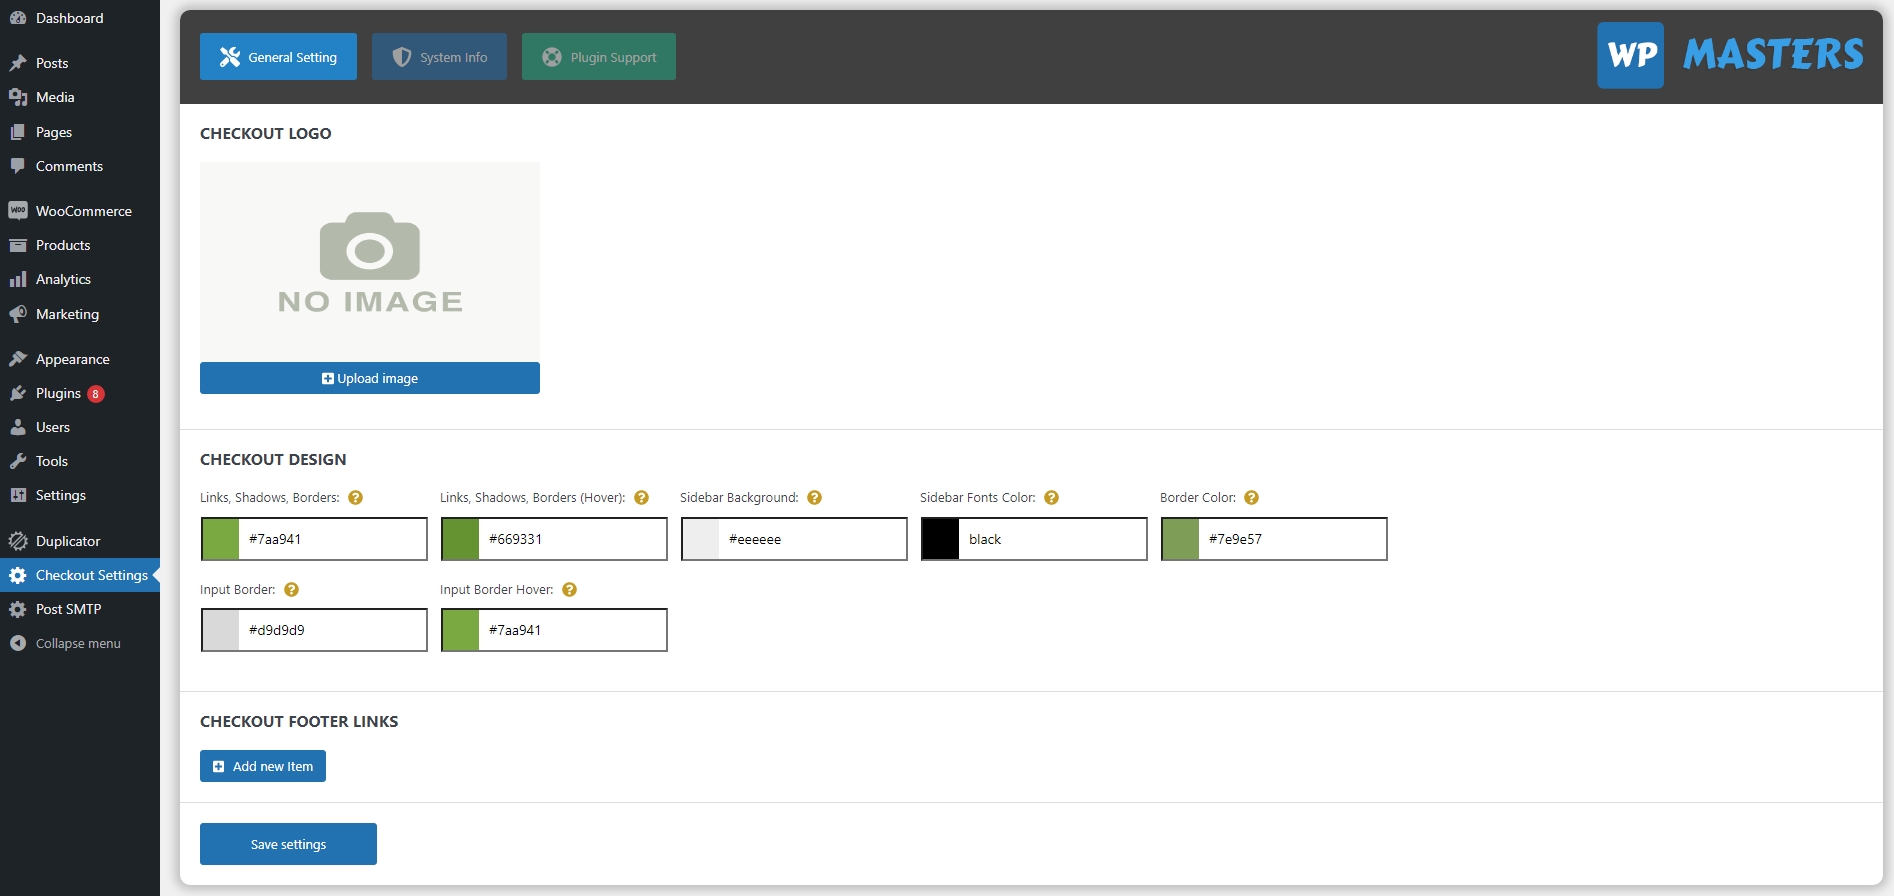
Task: Click help icon next to Border Color
Action: click(x=1251, y=498)
